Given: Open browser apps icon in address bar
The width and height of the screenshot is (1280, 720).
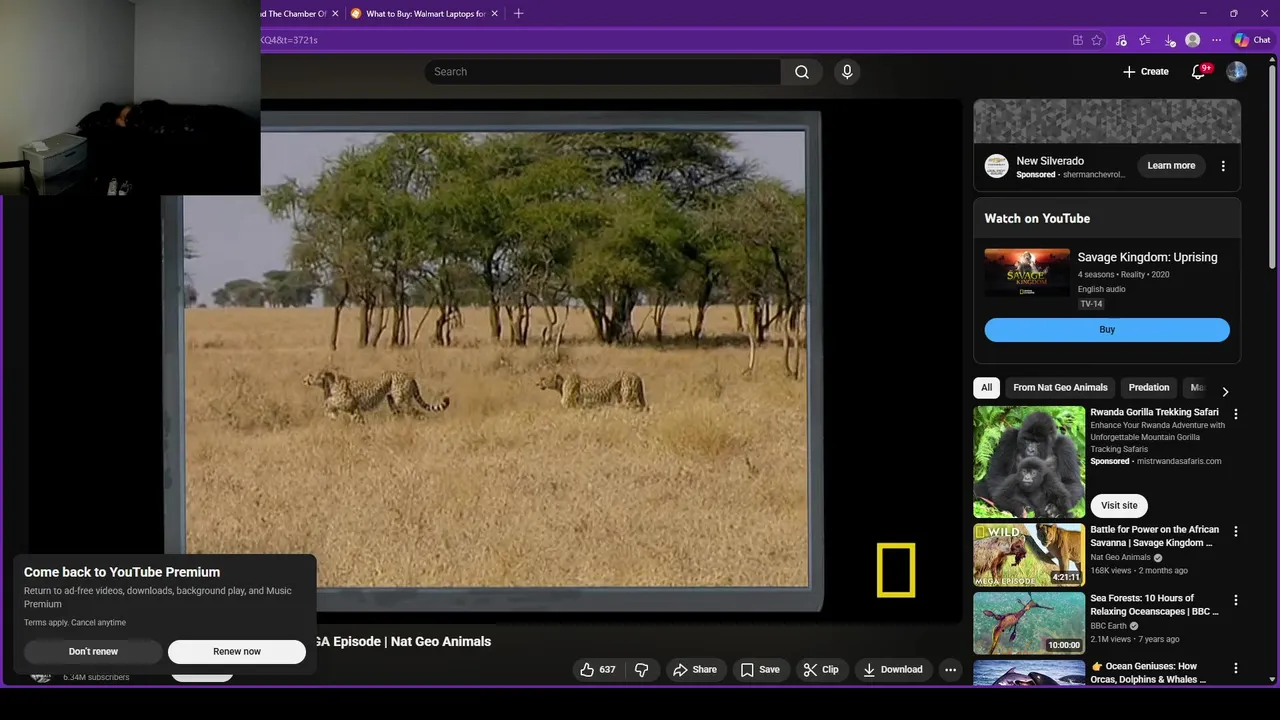Looking at the screenshot, I should pyautogui.click(x=1077, y=40).
